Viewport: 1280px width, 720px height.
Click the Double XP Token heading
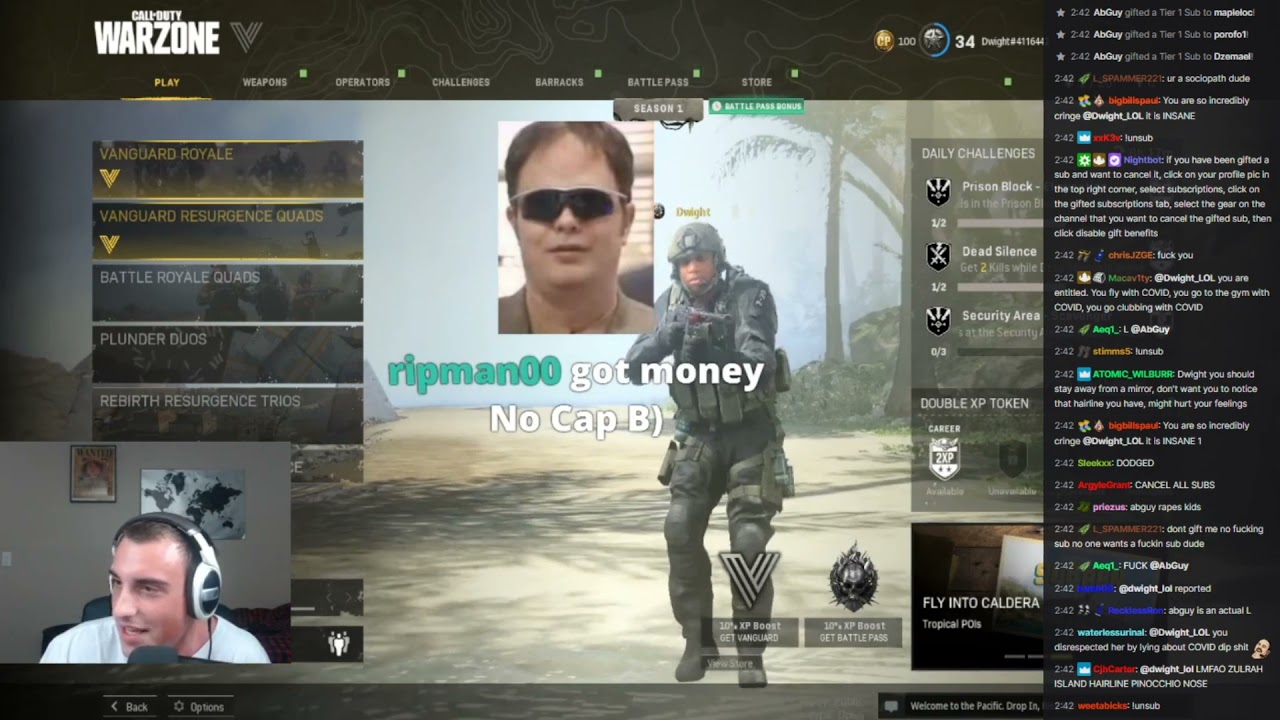(x=975, y=403)
